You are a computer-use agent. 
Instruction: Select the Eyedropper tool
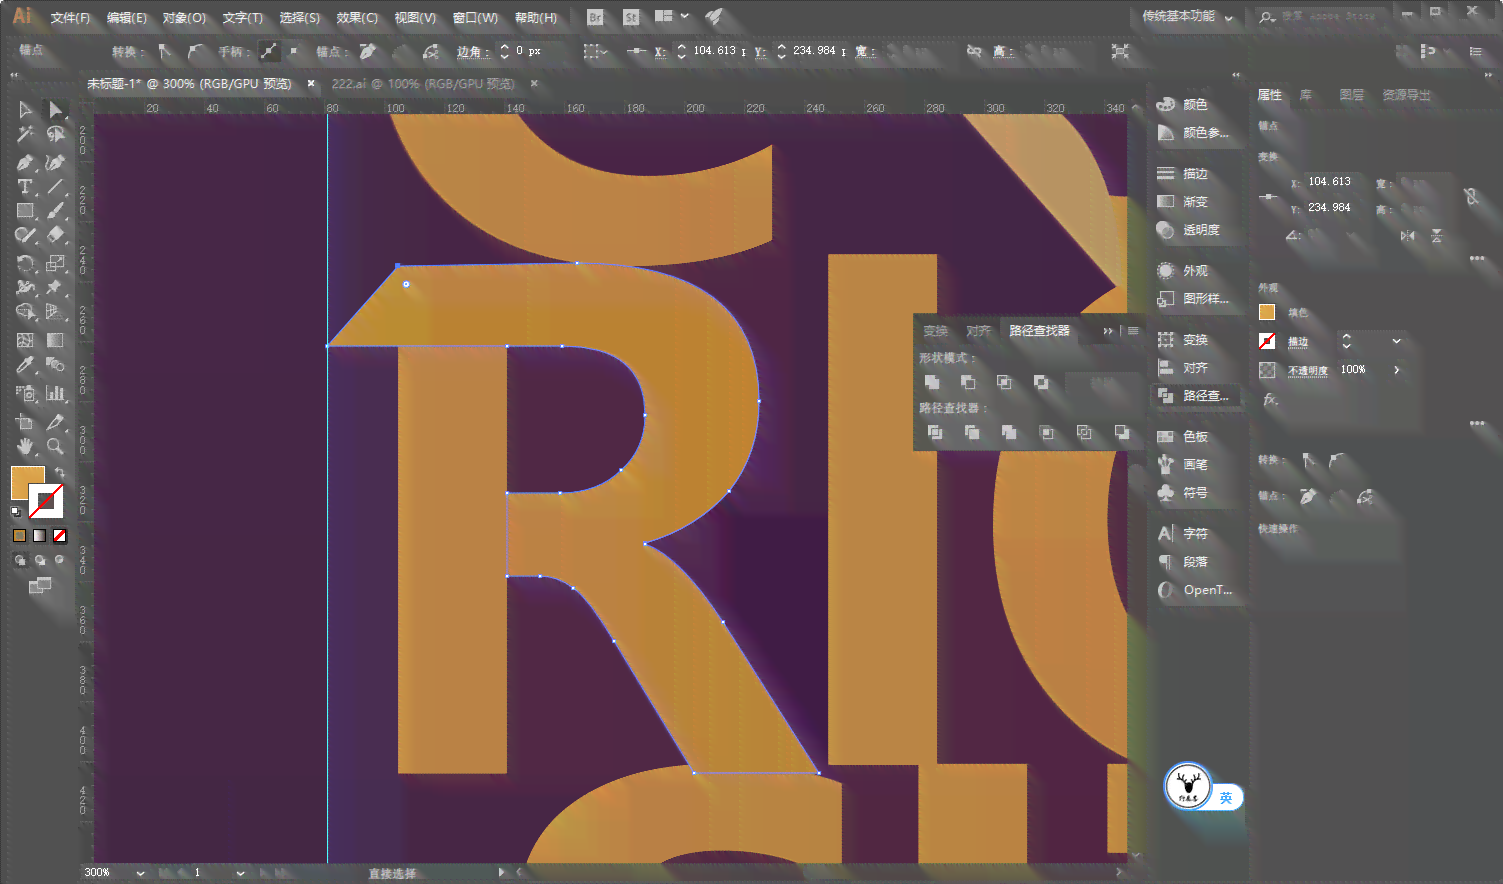pos(26,365)
